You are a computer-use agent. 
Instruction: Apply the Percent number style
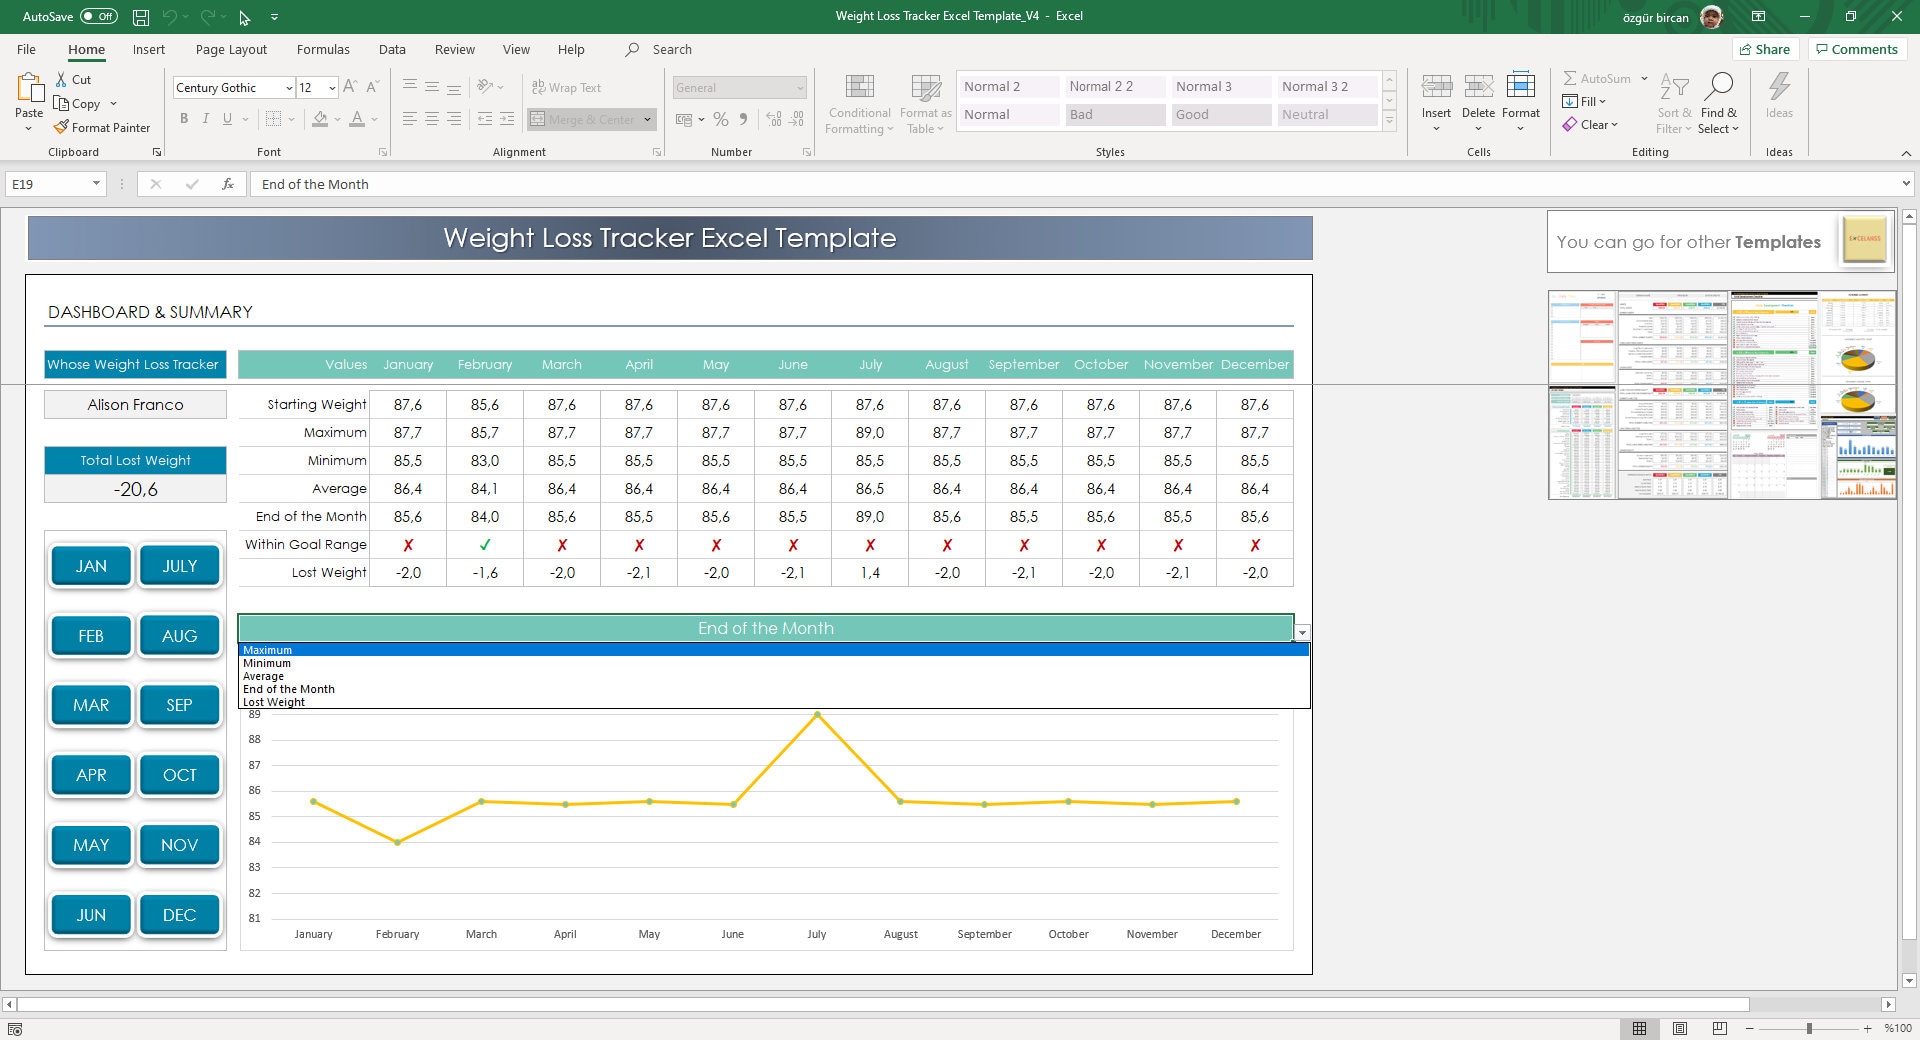[719, 118]
